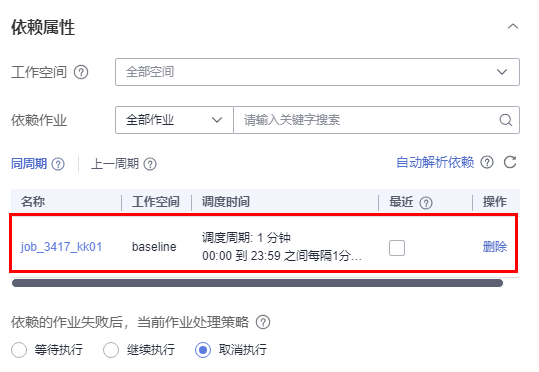Screen dimensions: 539x372
Task: Collapse the 依赖属性 section chevron
Action: (x=513, y=26)
